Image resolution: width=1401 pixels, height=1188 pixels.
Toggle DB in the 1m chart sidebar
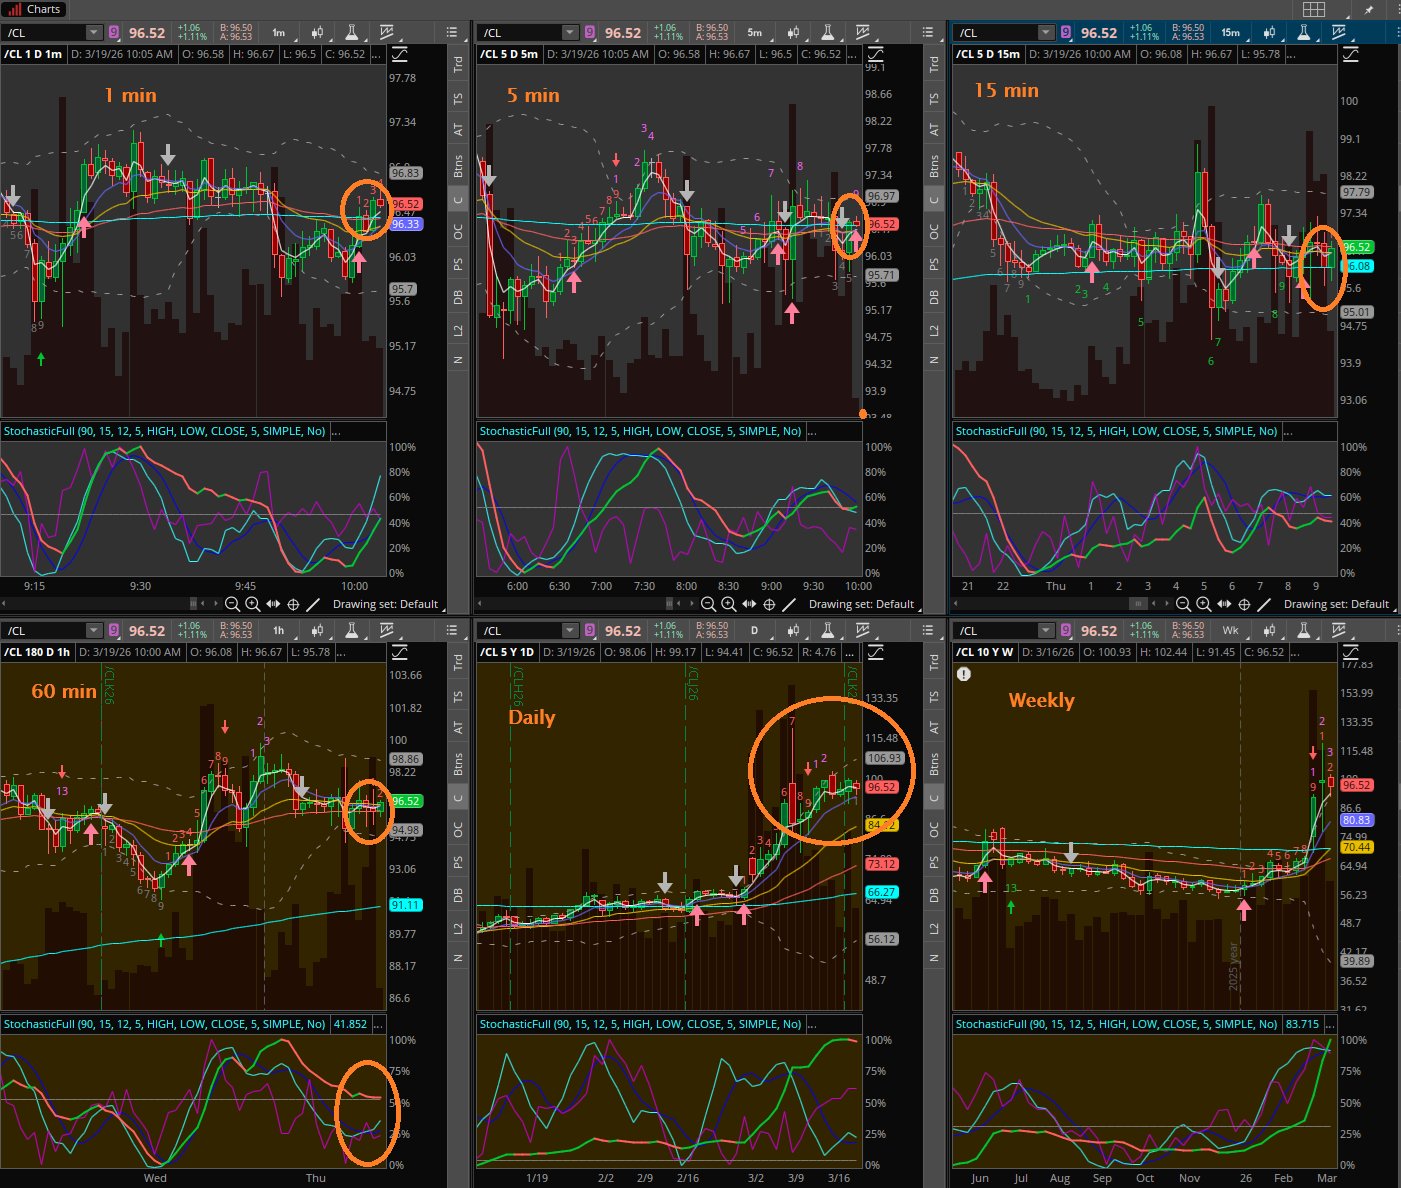[x=458, y=297]
